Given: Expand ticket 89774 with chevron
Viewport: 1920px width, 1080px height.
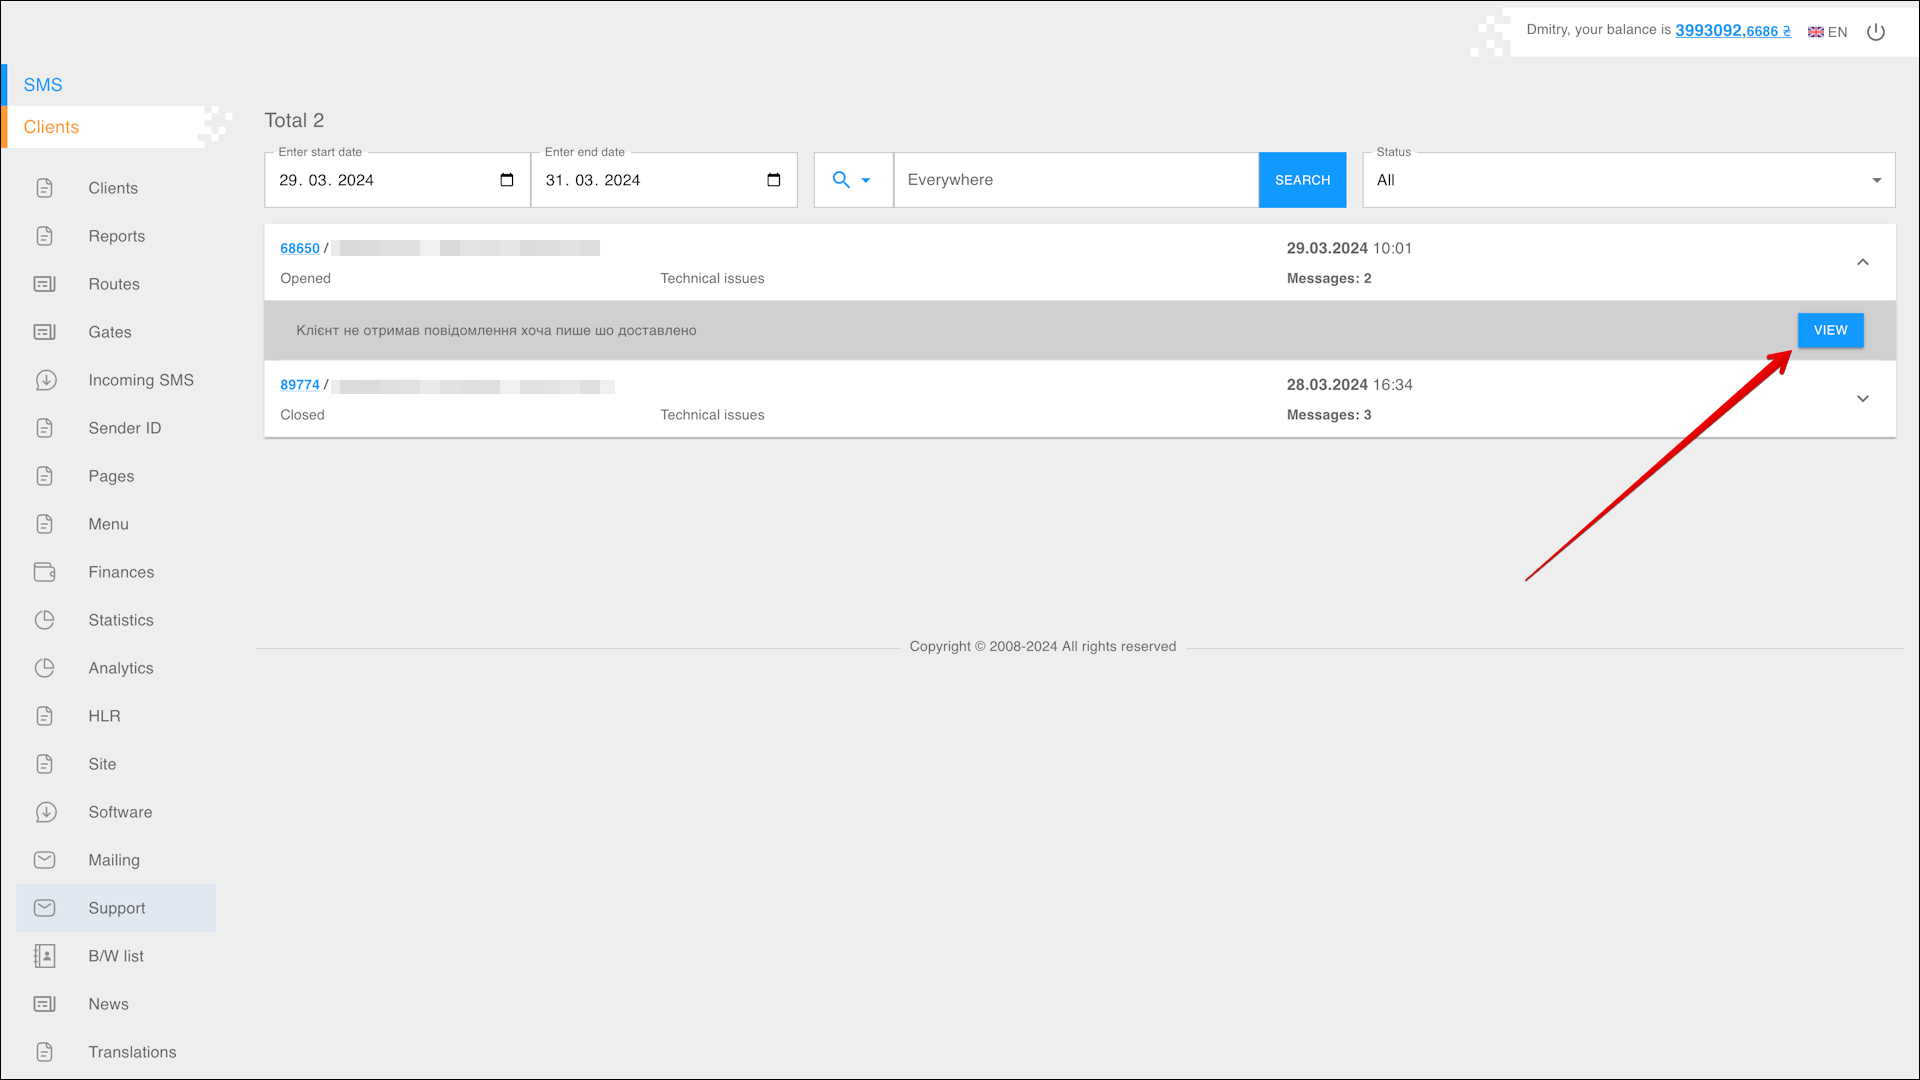Looking at the screenshot, I should 1862,399.
